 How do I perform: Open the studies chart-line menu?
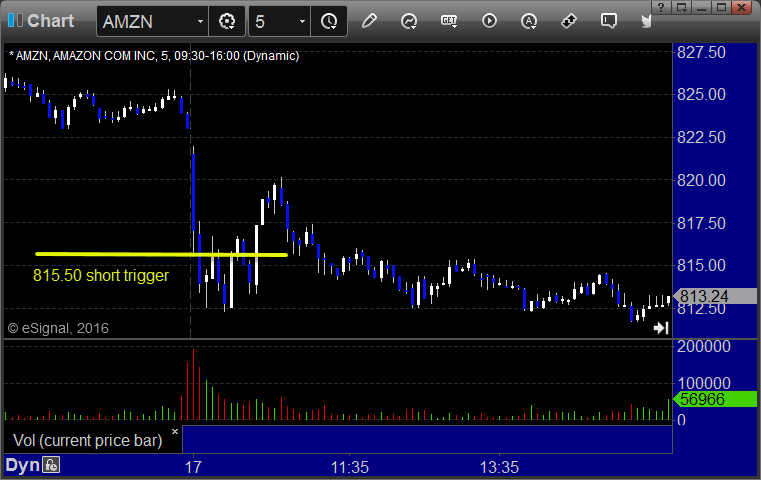pos(409,21)
